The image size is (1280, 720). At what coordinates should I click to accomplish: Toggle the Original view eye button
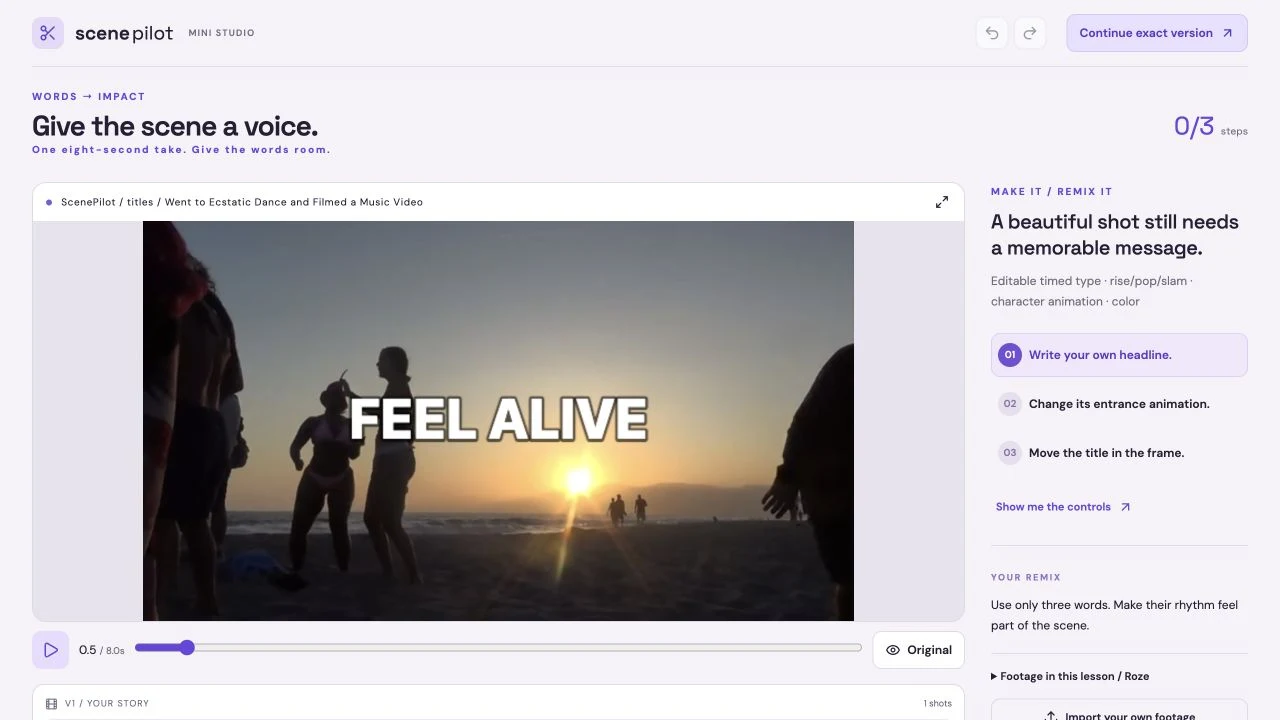pos(918,650)
